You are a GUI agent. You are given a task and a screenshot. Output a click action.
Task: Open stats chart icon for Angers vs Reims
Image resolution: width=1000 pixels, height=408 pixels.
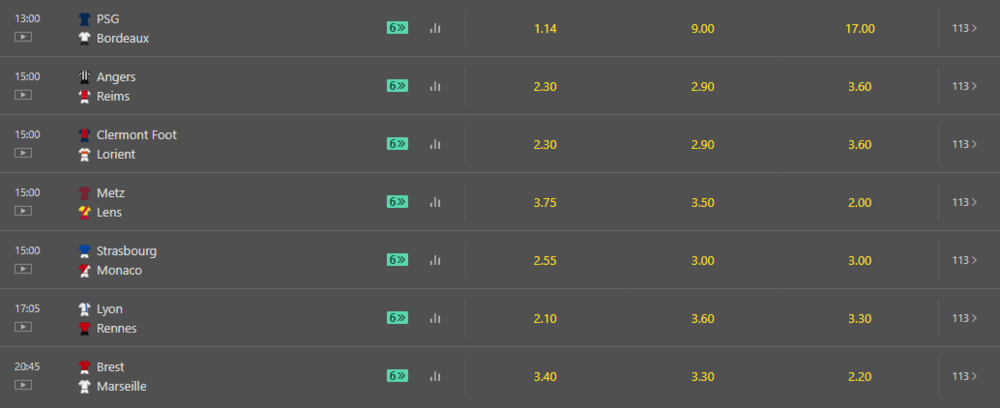coord(435,86)
